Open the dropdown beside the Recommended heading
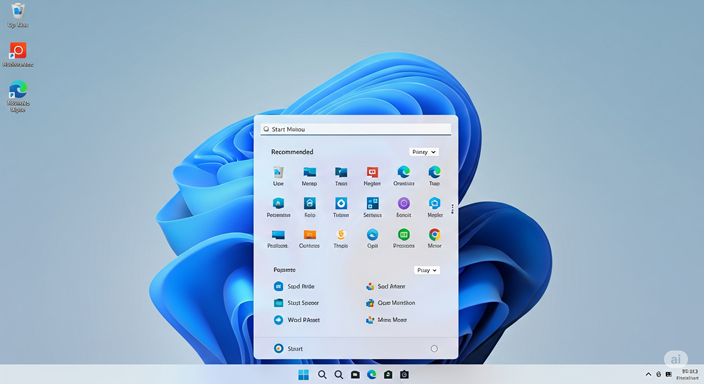Screen dimensions: 704x384 pyautogui.click(x=424, y=152)
